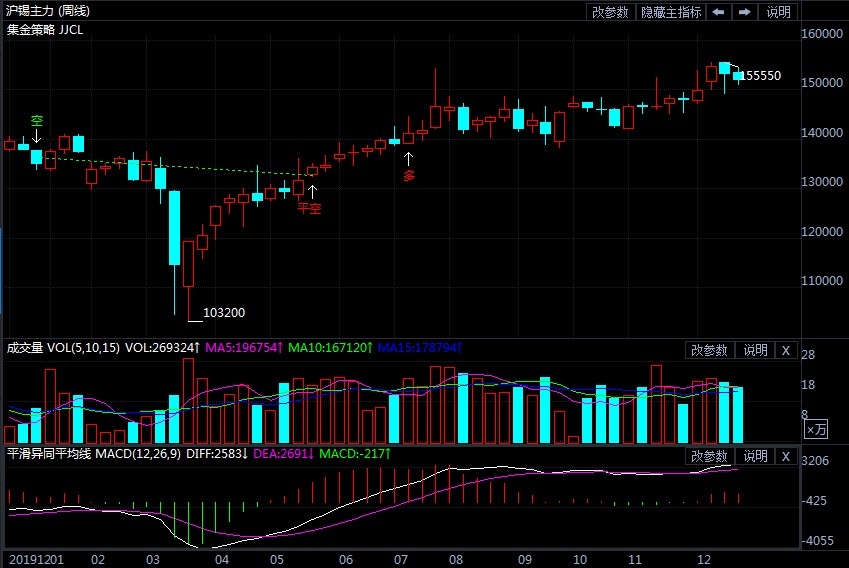The height and width of the screenshot is (568, 849).
Task: Open 改参数 in the volume panel
Action: pyautogui.click(x=709, y=350)
